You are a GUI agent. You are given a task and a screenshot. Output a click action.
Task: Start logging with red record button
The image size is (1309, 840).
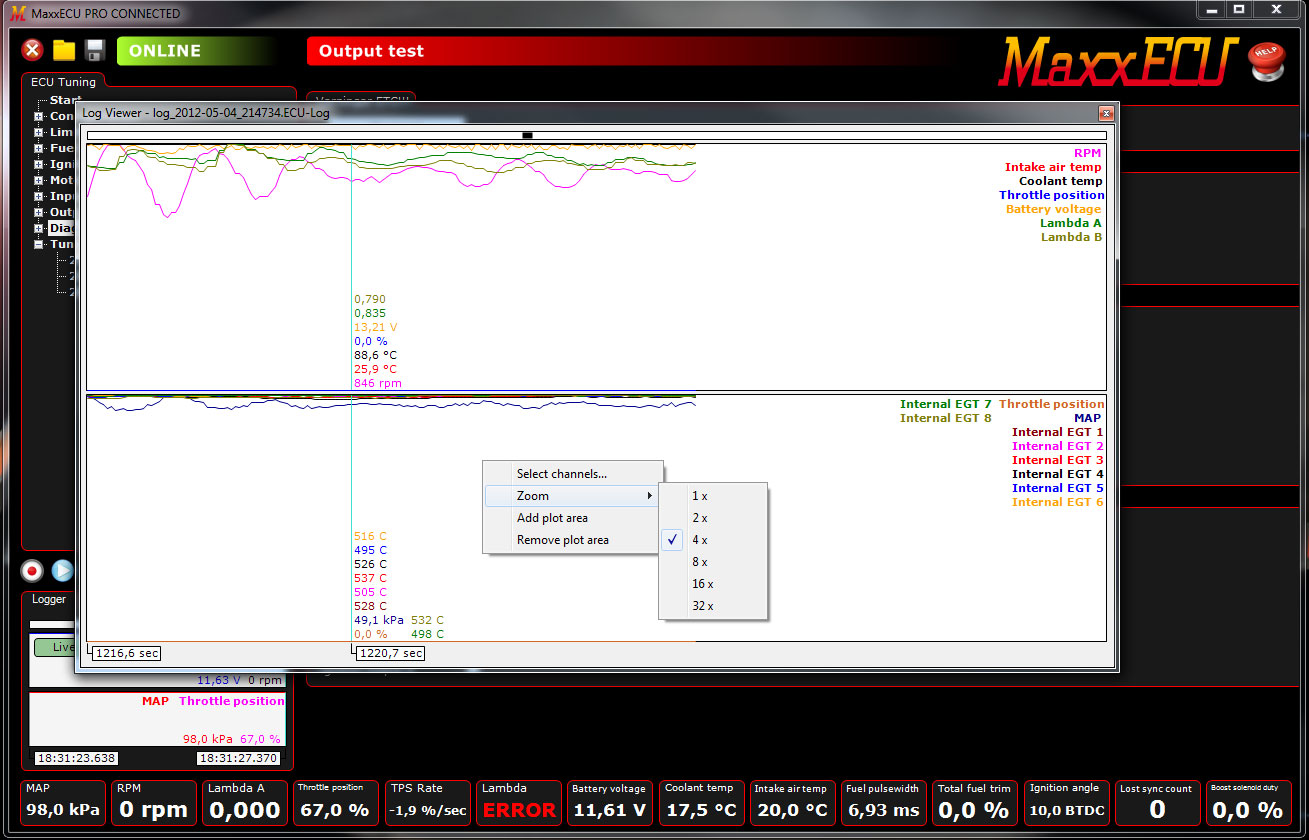32,571
